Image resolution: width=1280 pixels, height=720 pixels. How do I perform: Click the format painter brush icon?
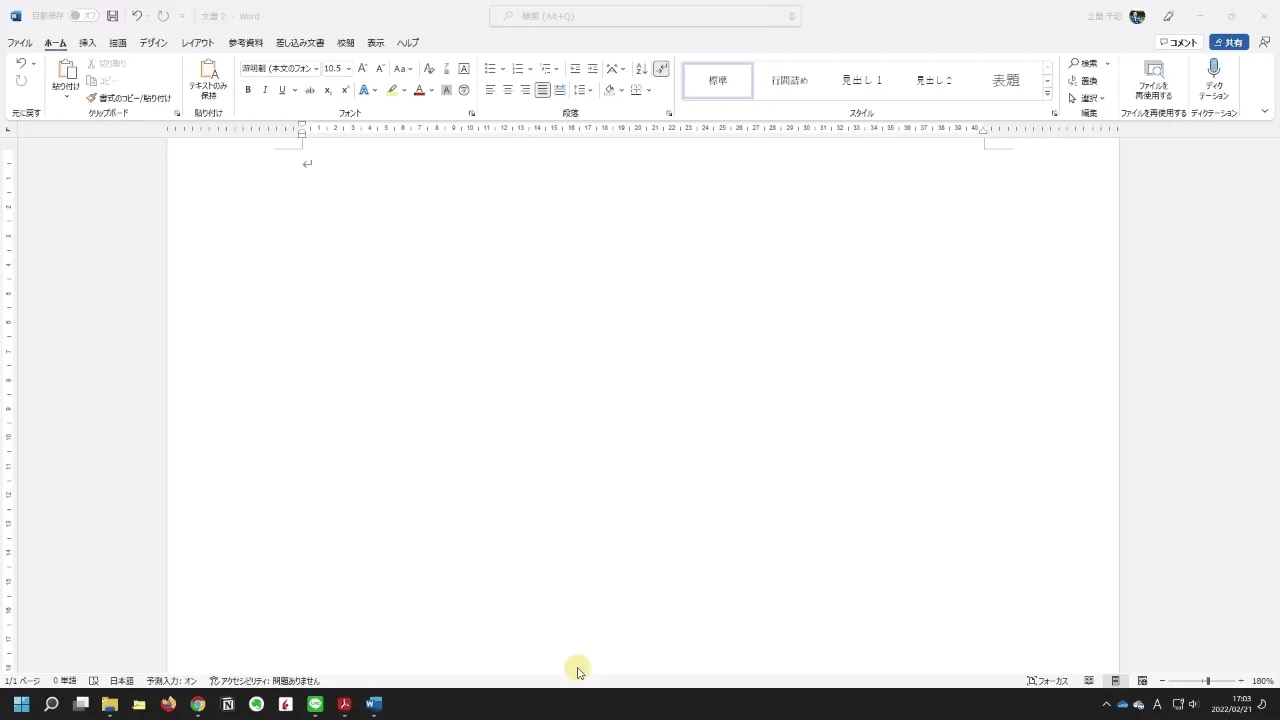(91, 98)
